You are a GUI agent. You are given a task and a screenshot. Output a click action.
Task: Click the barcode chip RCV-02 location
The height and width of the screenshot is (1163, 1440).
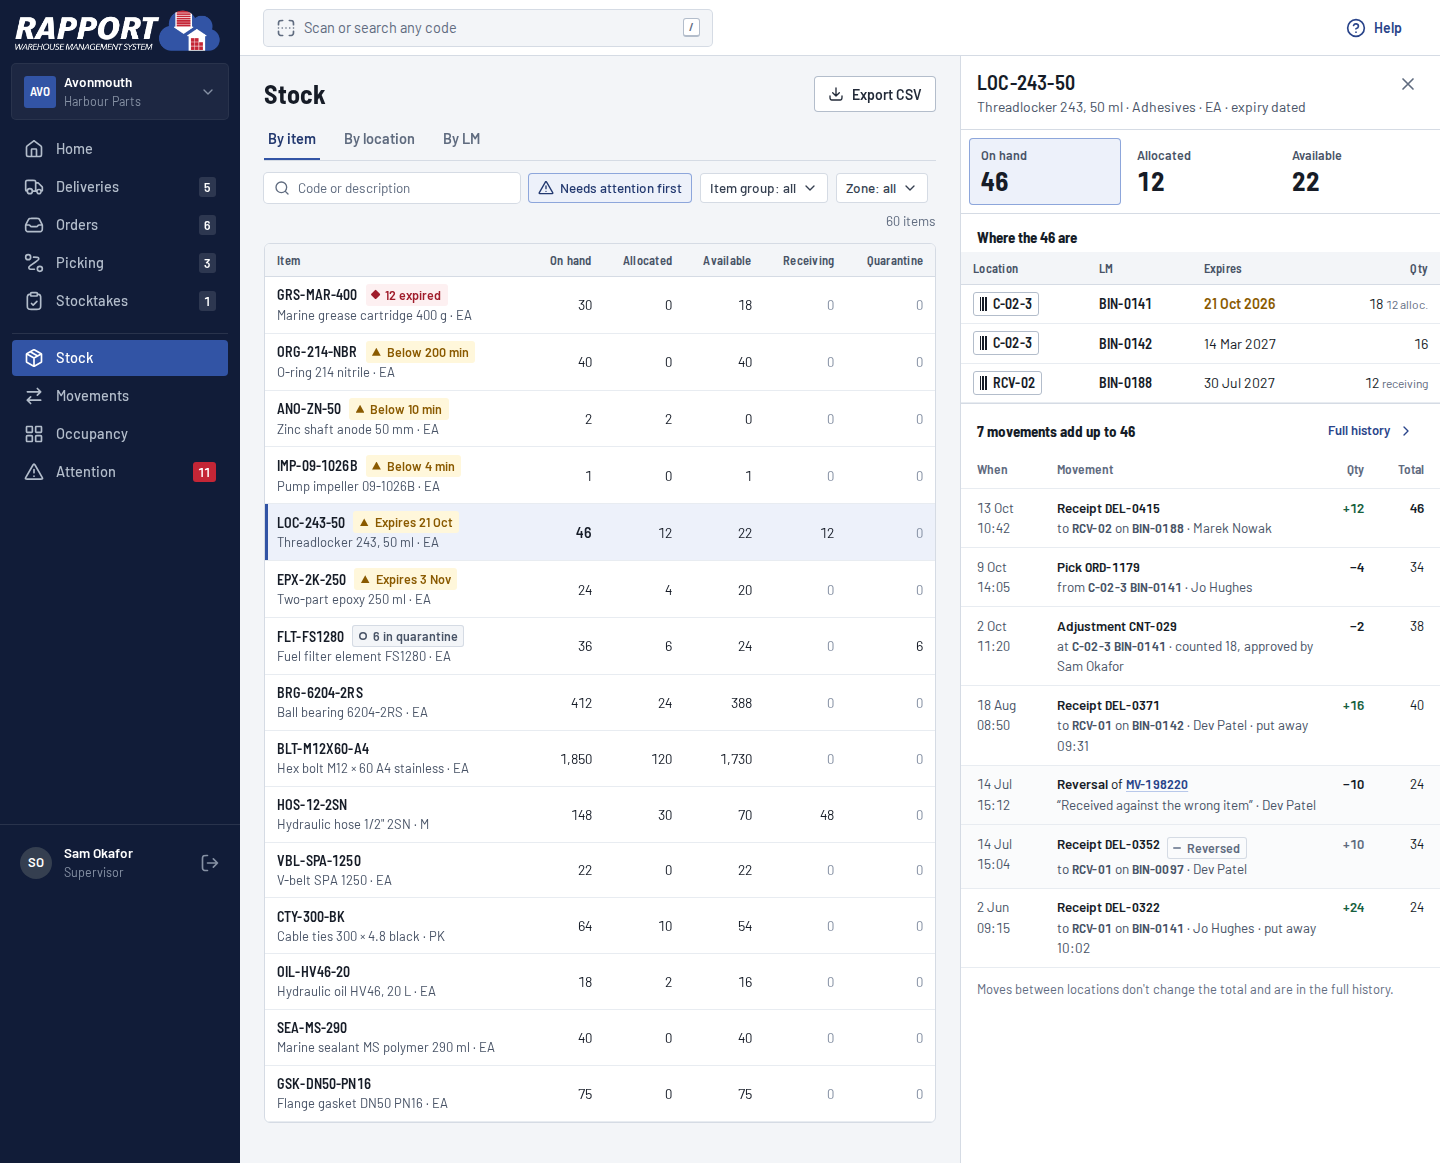point(1008,383)
